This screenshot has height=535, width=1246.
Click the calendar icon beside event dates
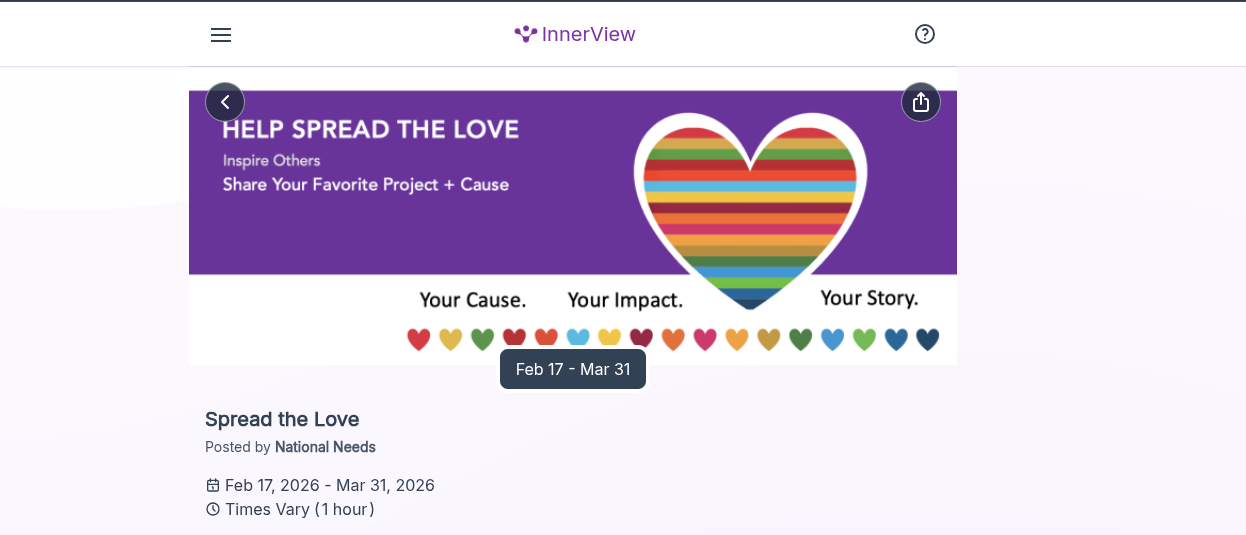(x=213, y=486)
